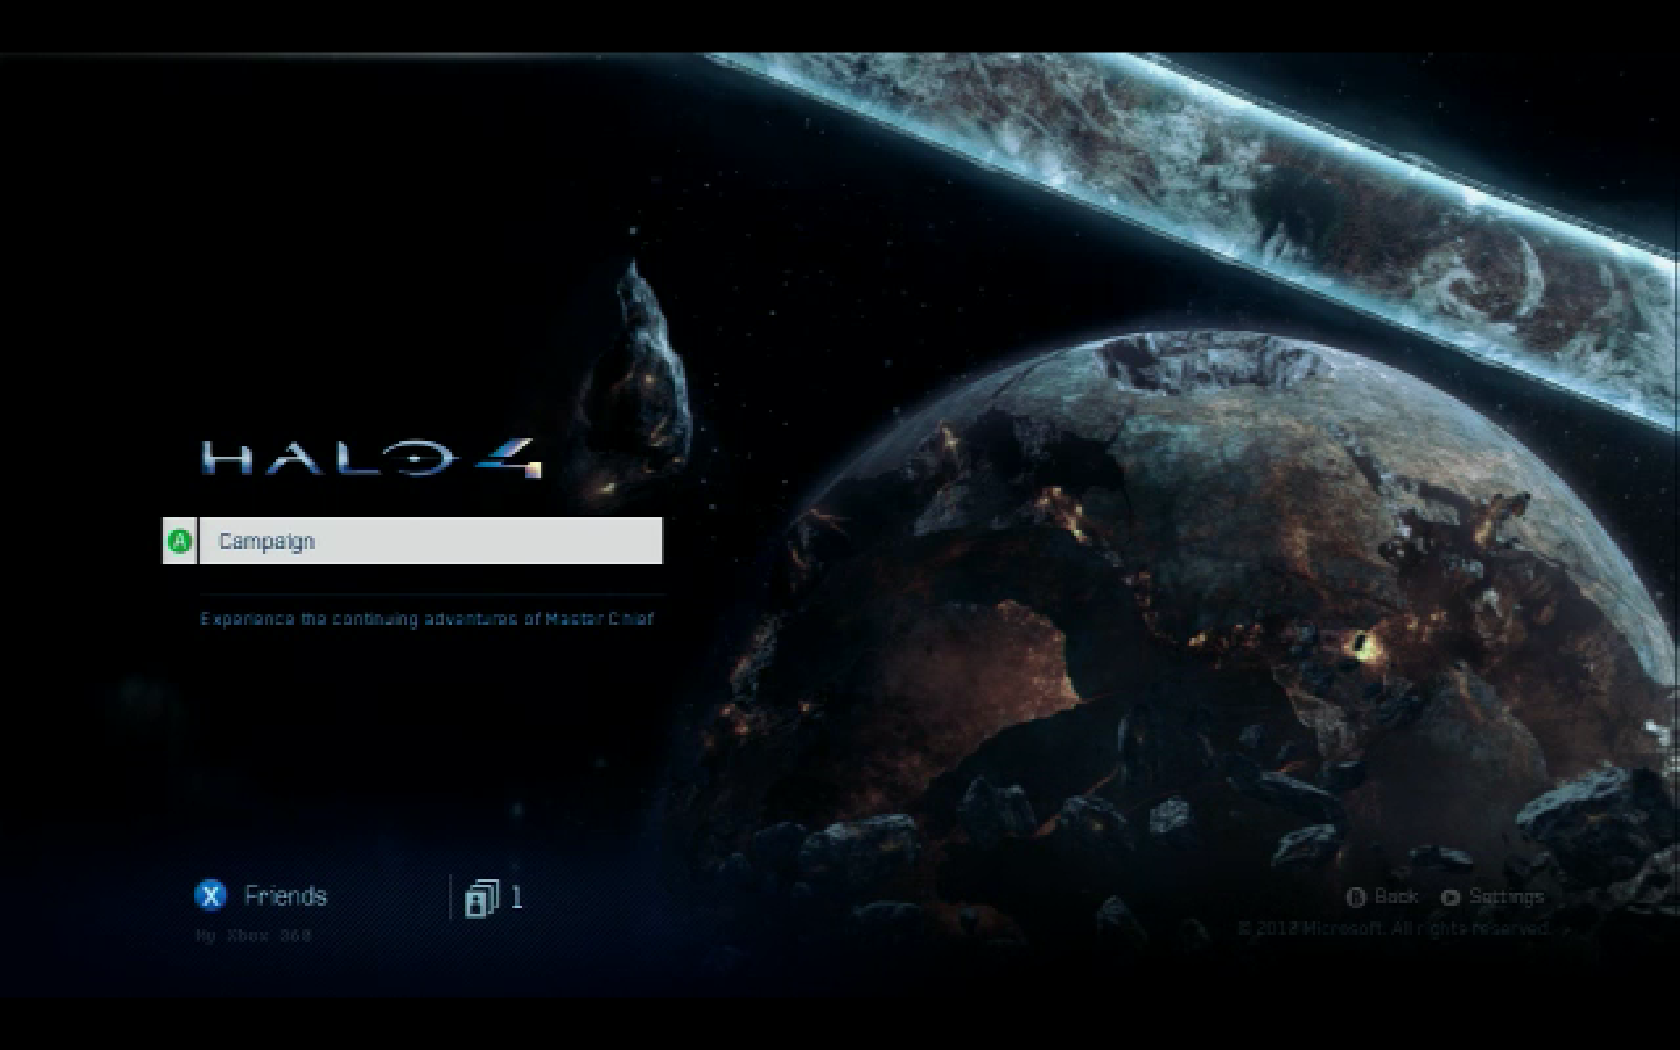
Task: Click the blue X button icon
Action: click(210, 895)
